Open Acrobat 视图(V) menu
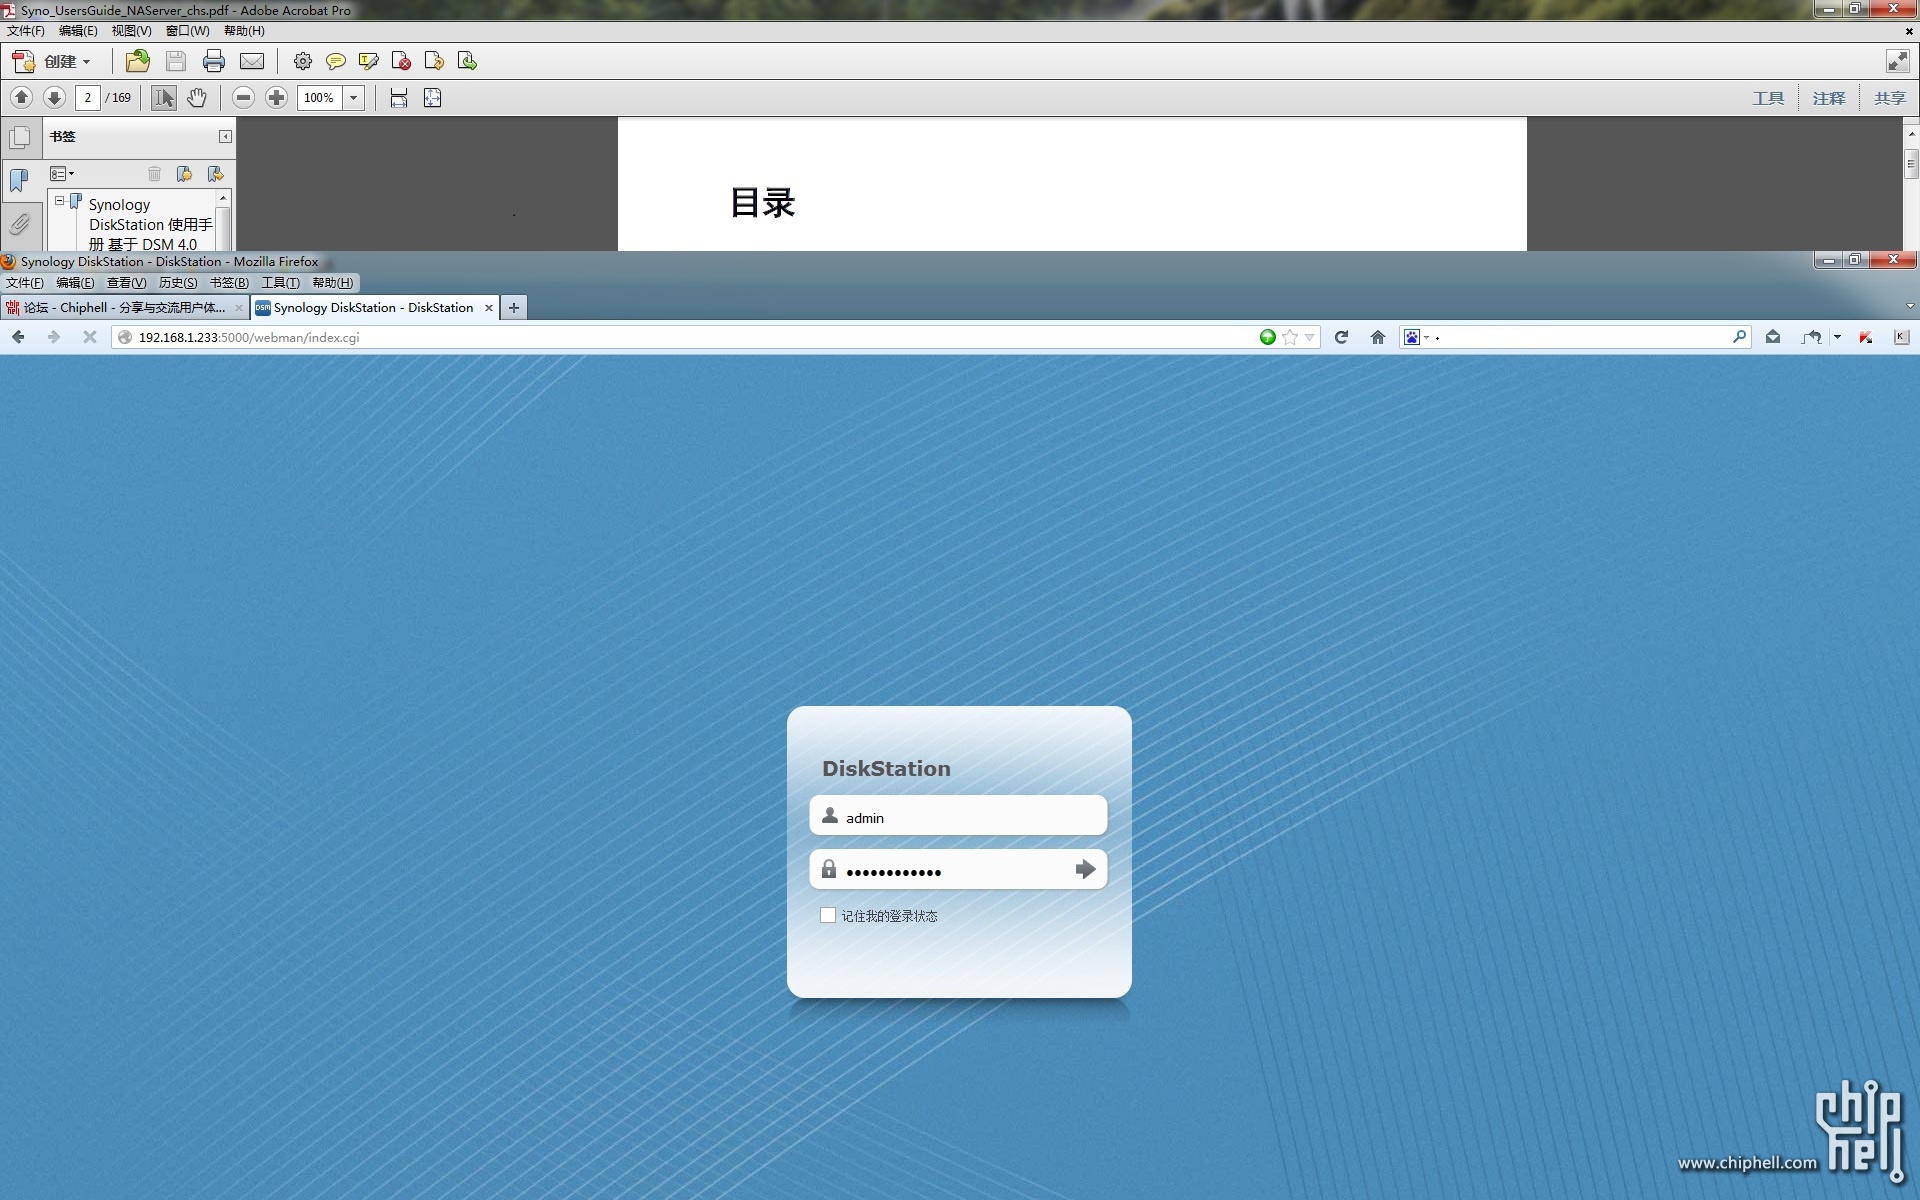Screen dimensions: 1920x1200 tap(131, 31)
